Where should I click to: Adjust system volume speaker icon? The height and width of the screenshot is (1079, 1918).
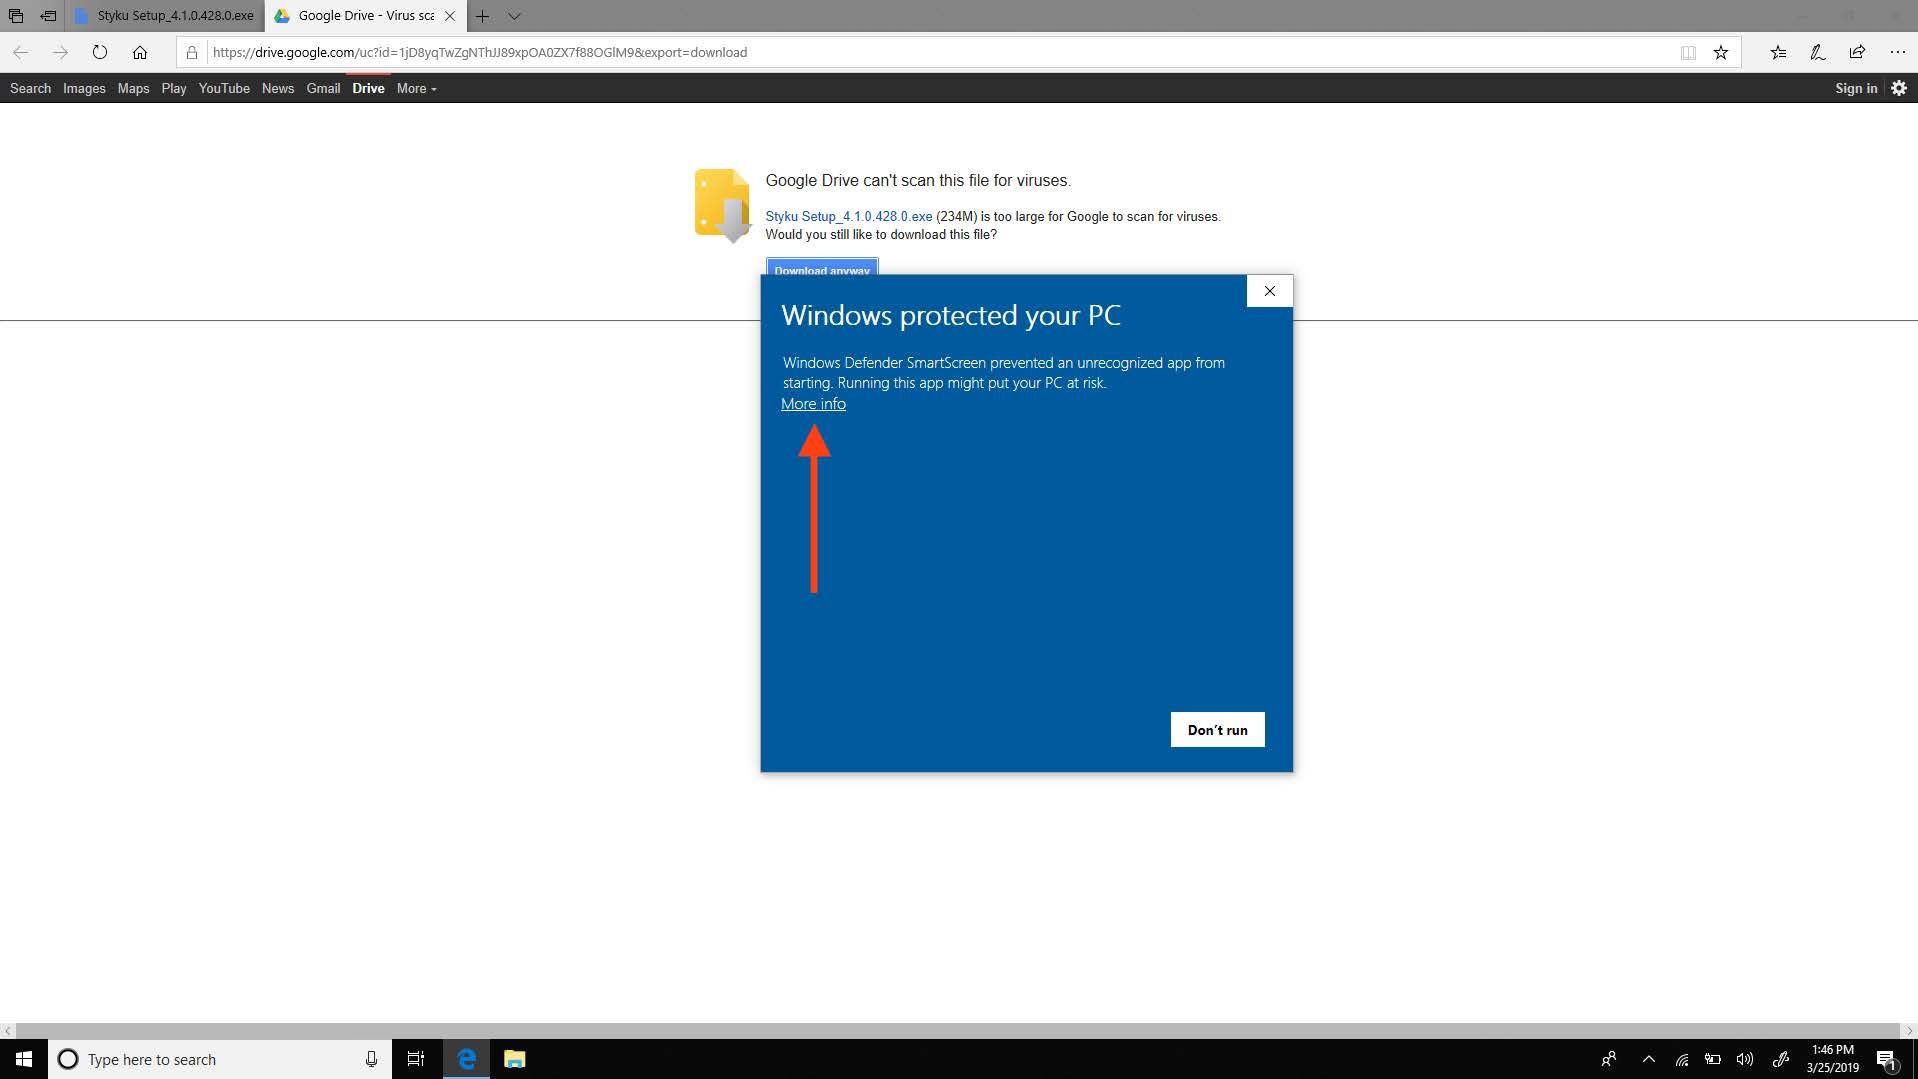click(x=1745, y=1059)
